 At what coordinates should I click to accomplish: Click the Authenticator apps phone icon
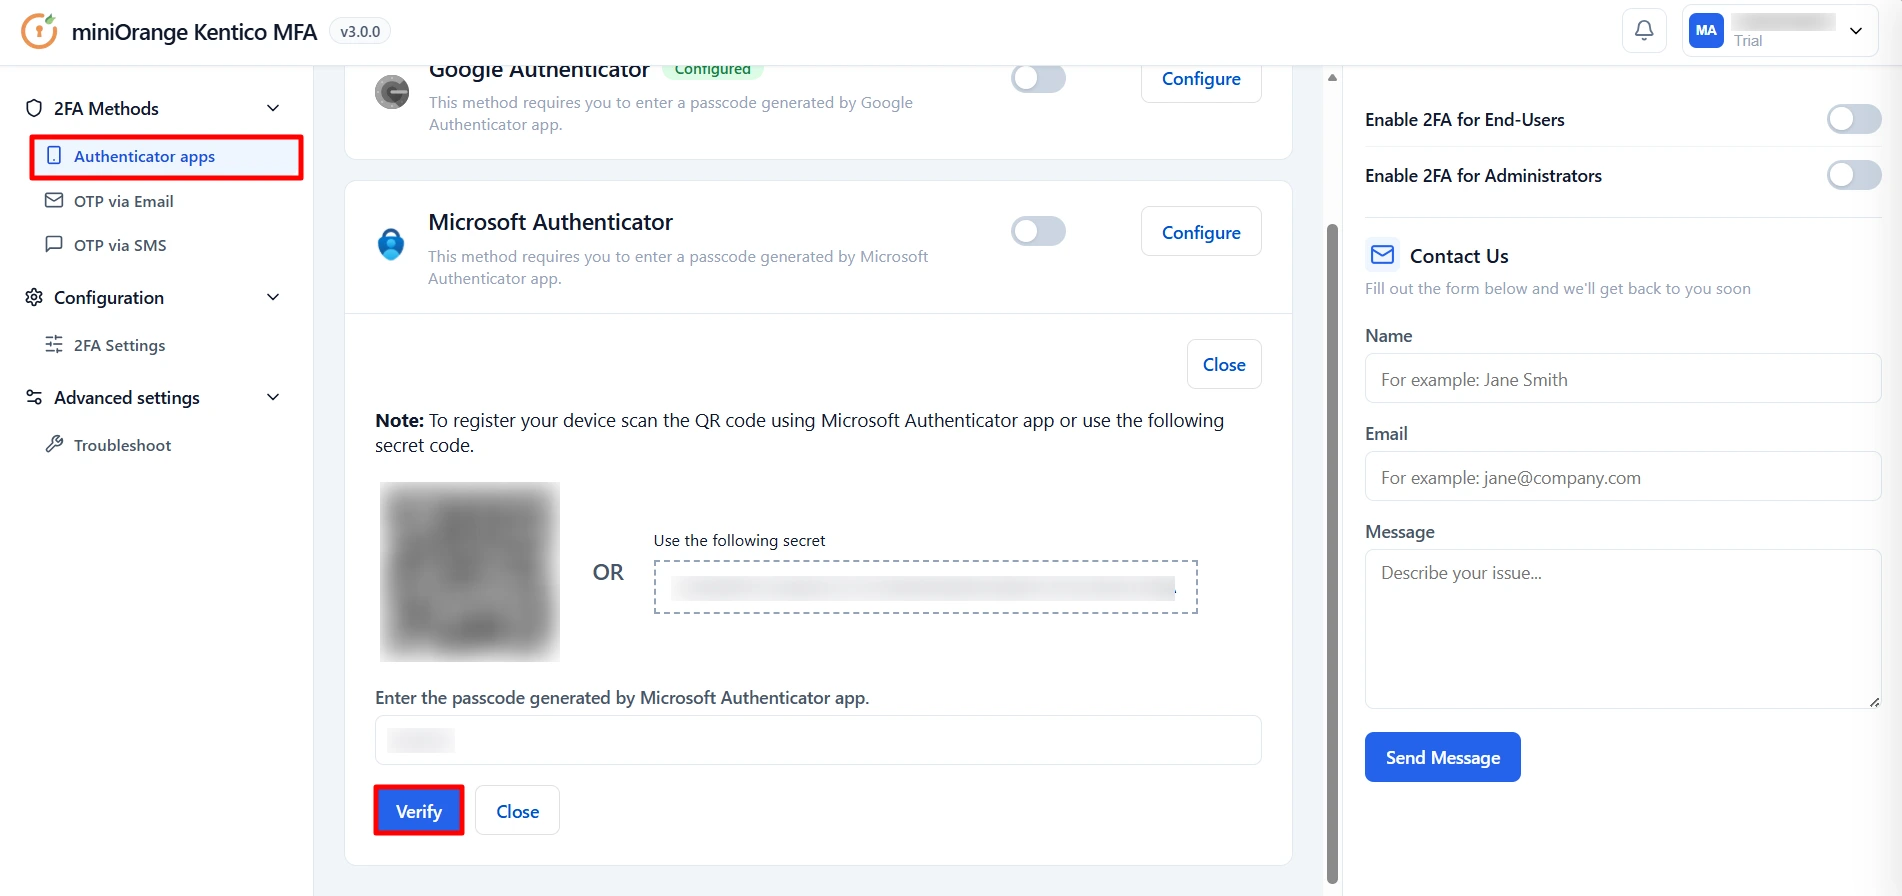click(54, 156)
